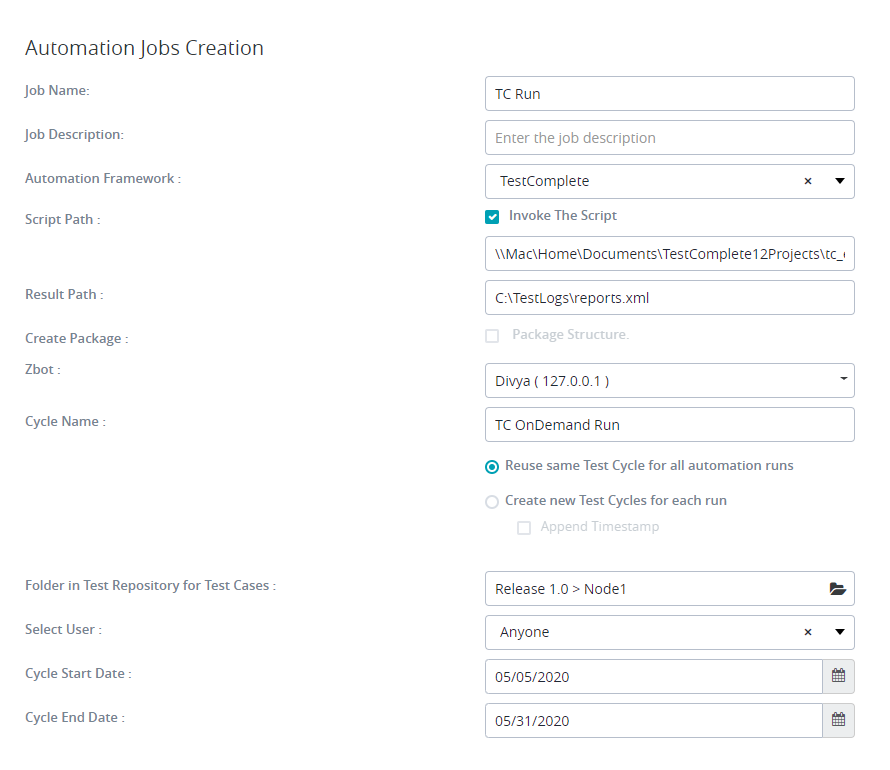Clear the Anyone user selection

point(808,633)
